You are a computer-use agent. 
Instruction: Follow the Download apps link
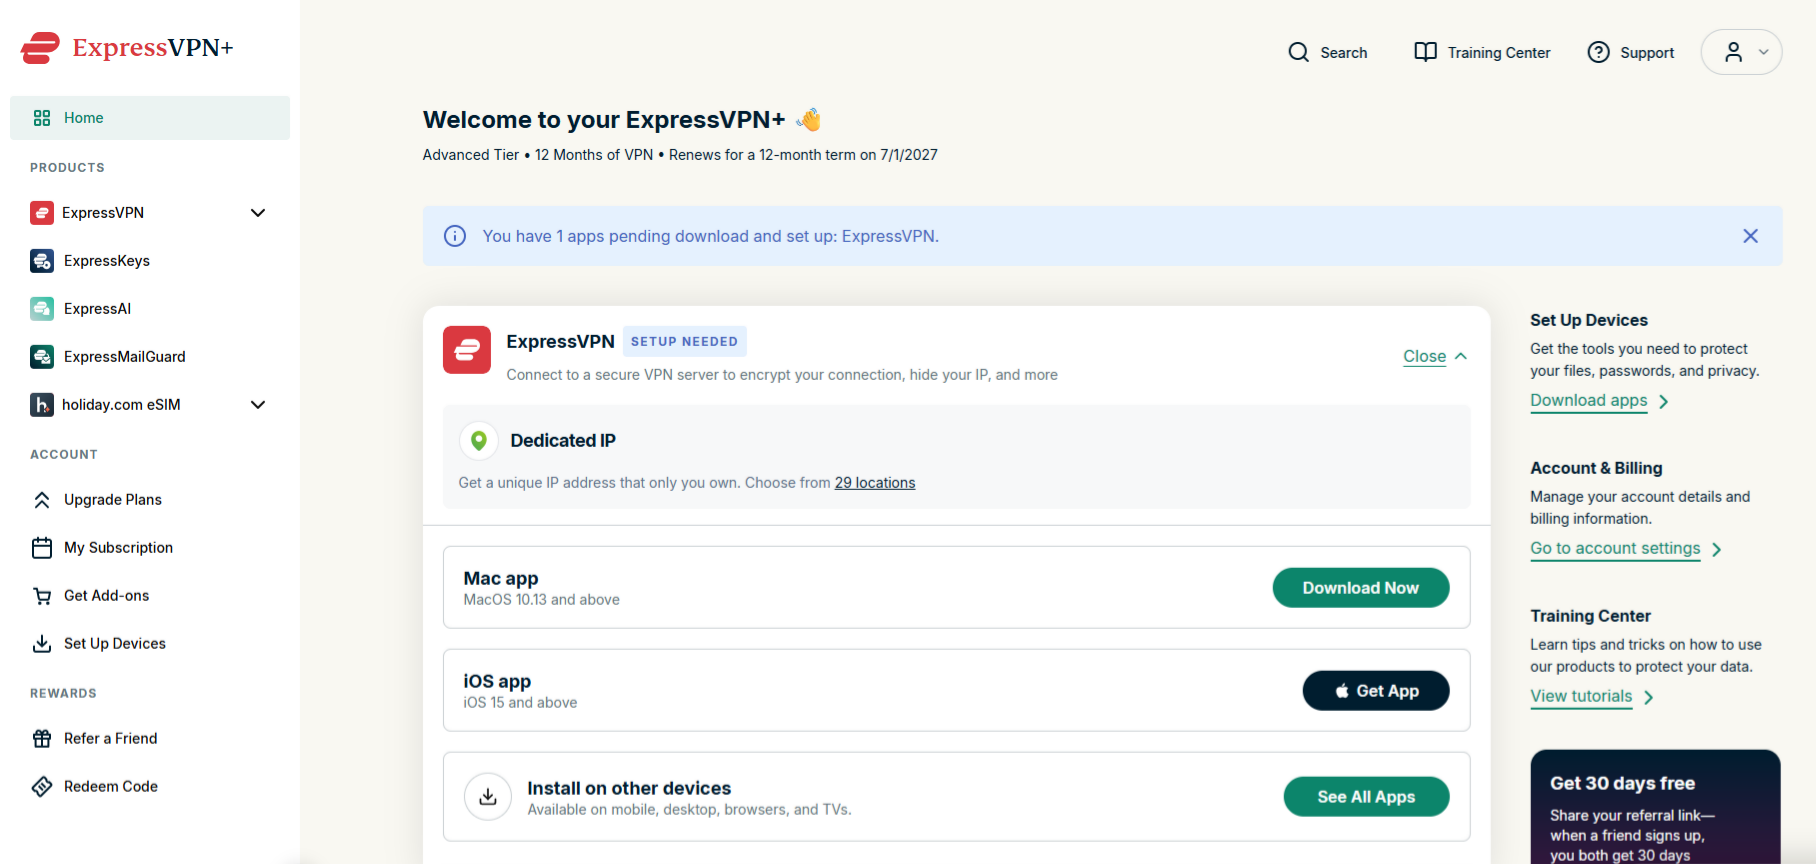(1589, 401)
